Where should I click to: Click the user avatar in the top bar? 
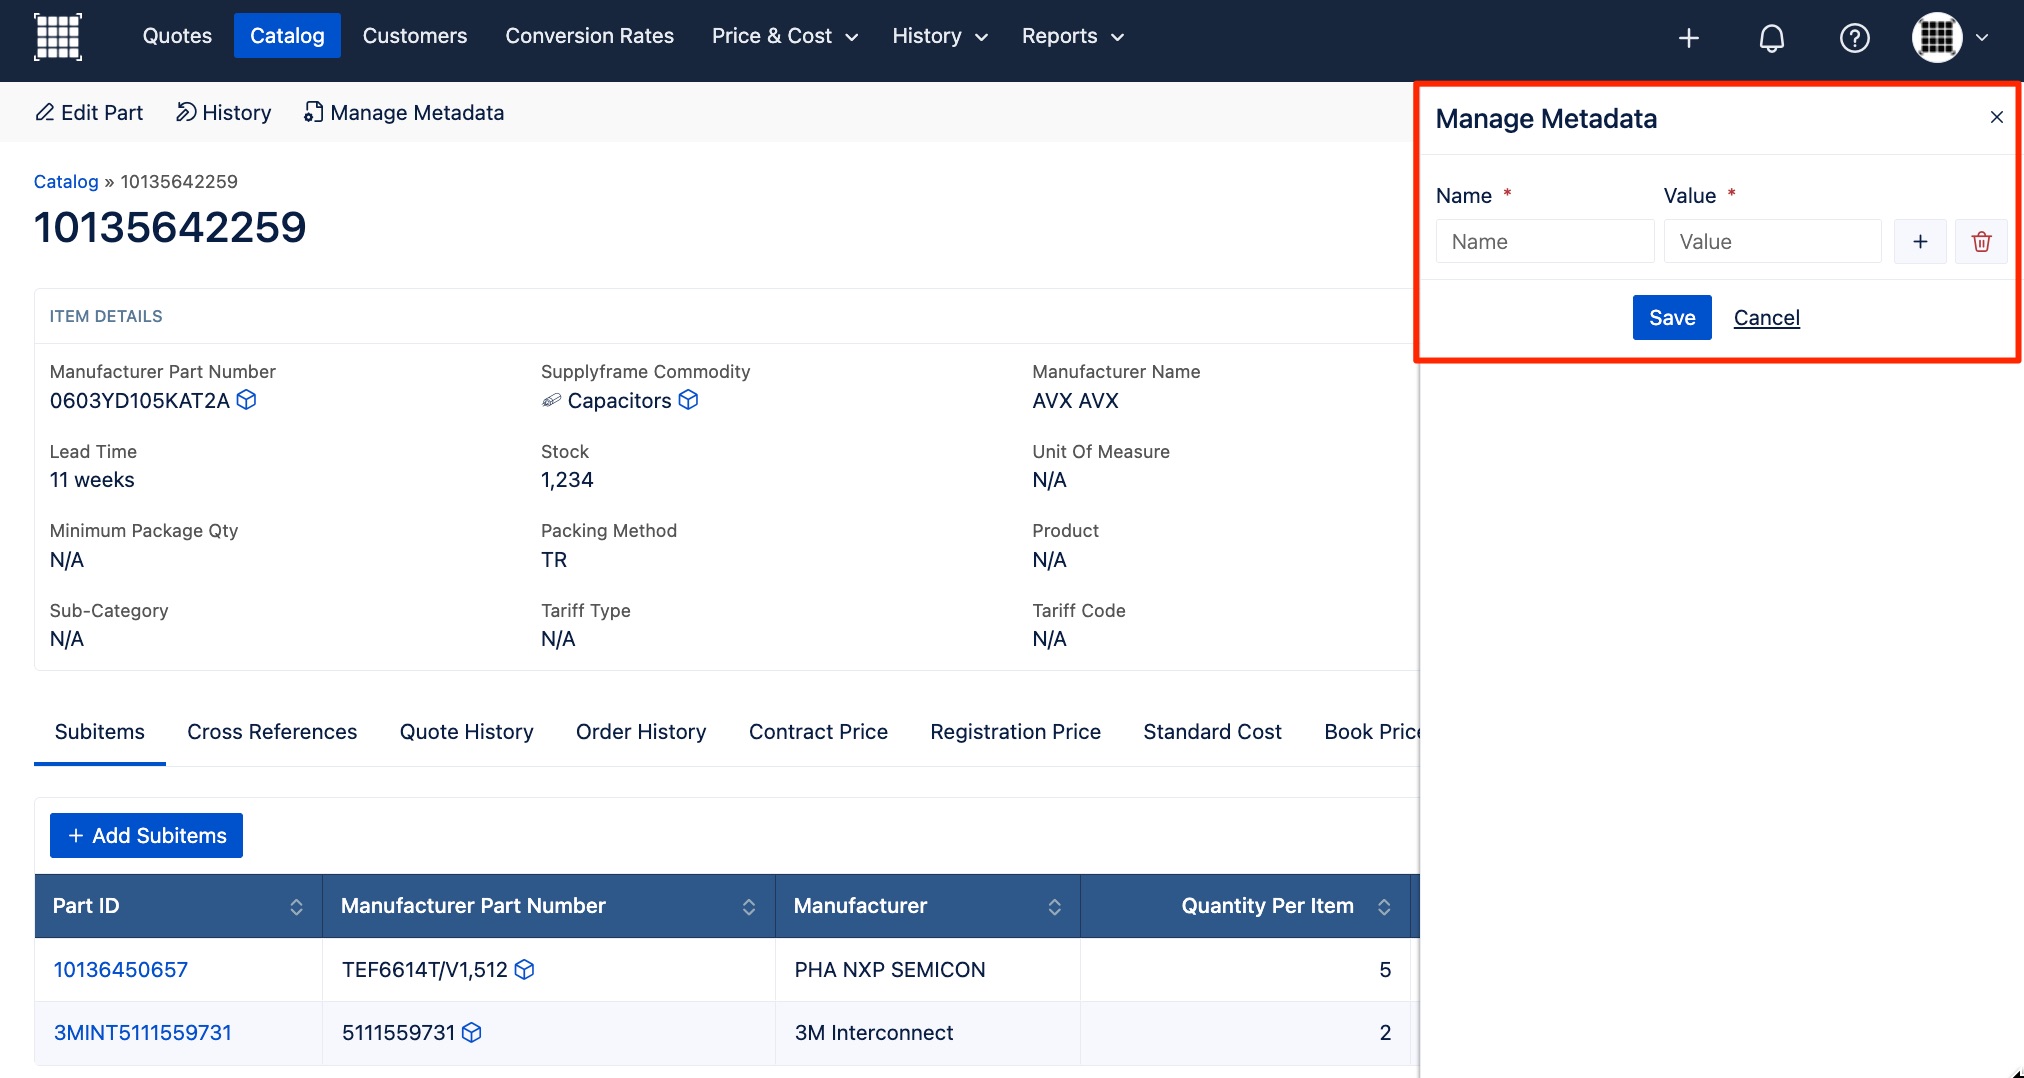coord(1937,38)
